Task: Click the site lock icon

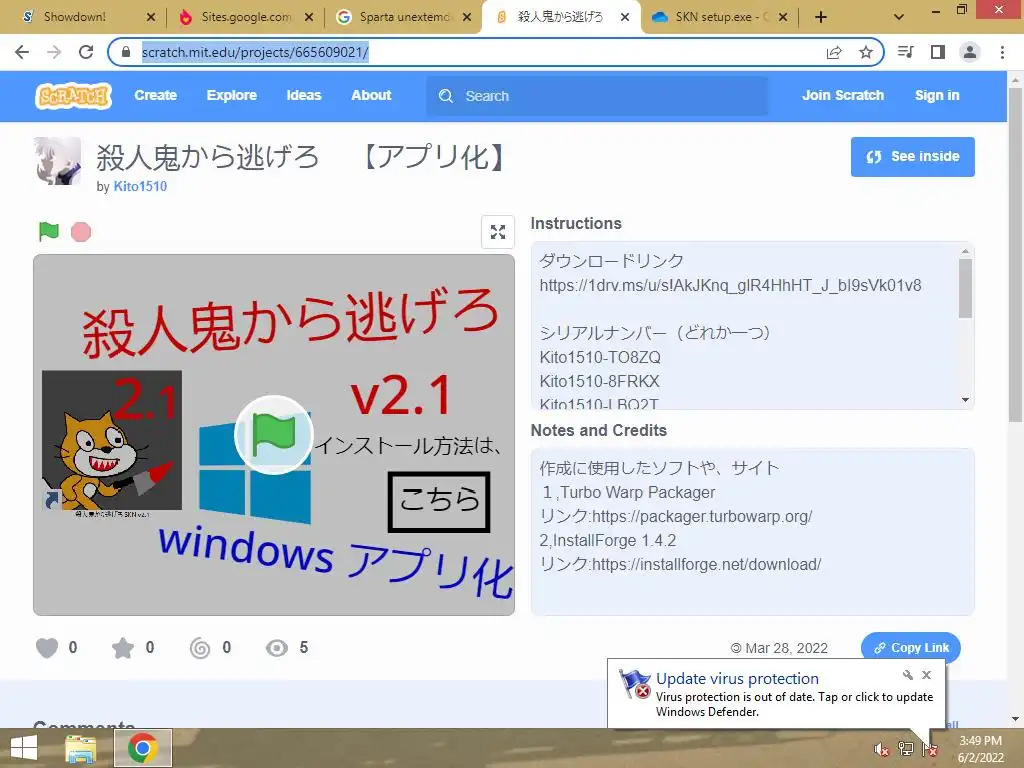Action: [126, 52]
